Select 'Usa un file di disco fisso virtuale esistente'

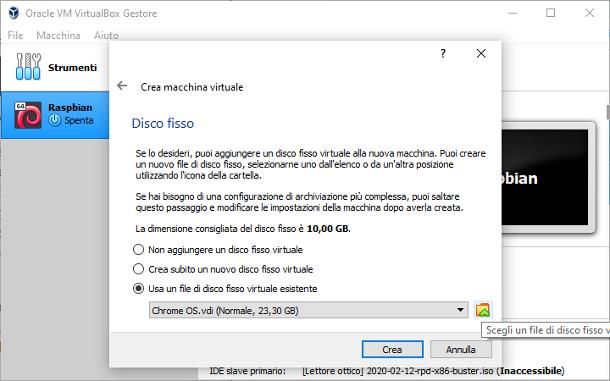click(x=225, y=288)
